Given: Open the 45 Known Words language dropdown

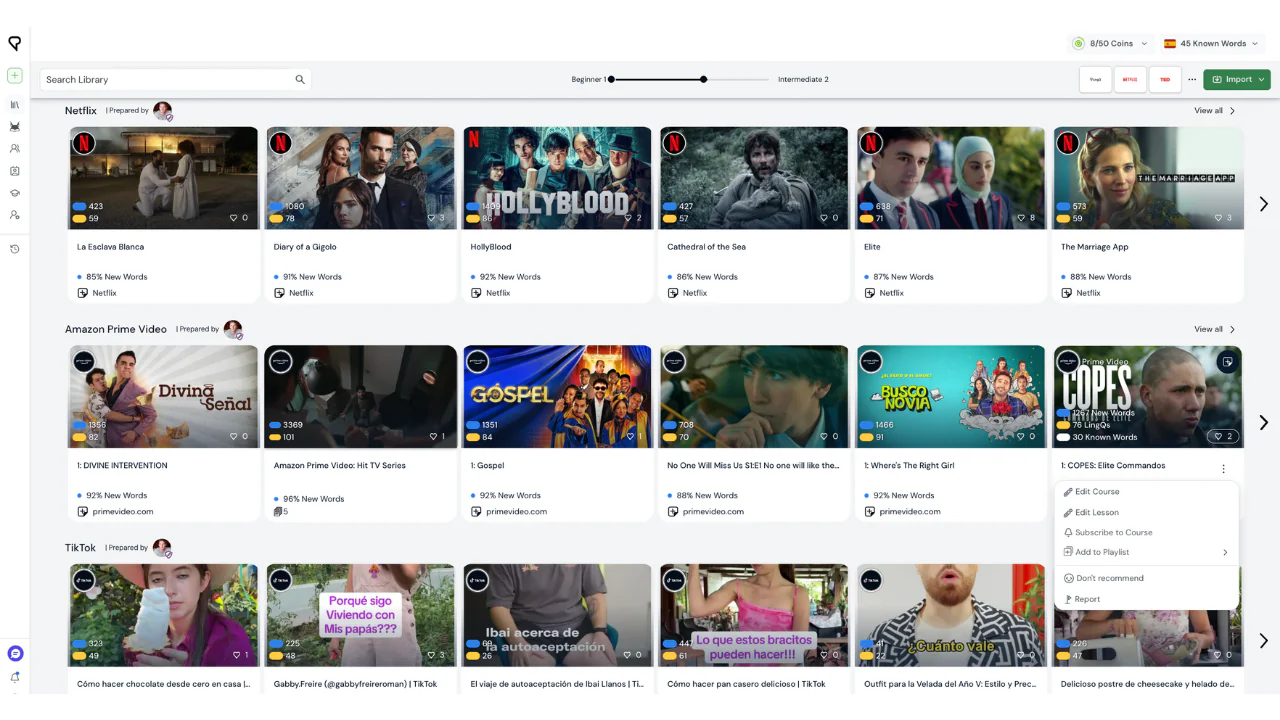Looking at the screenshot, I should click(x=1211, y=44).
